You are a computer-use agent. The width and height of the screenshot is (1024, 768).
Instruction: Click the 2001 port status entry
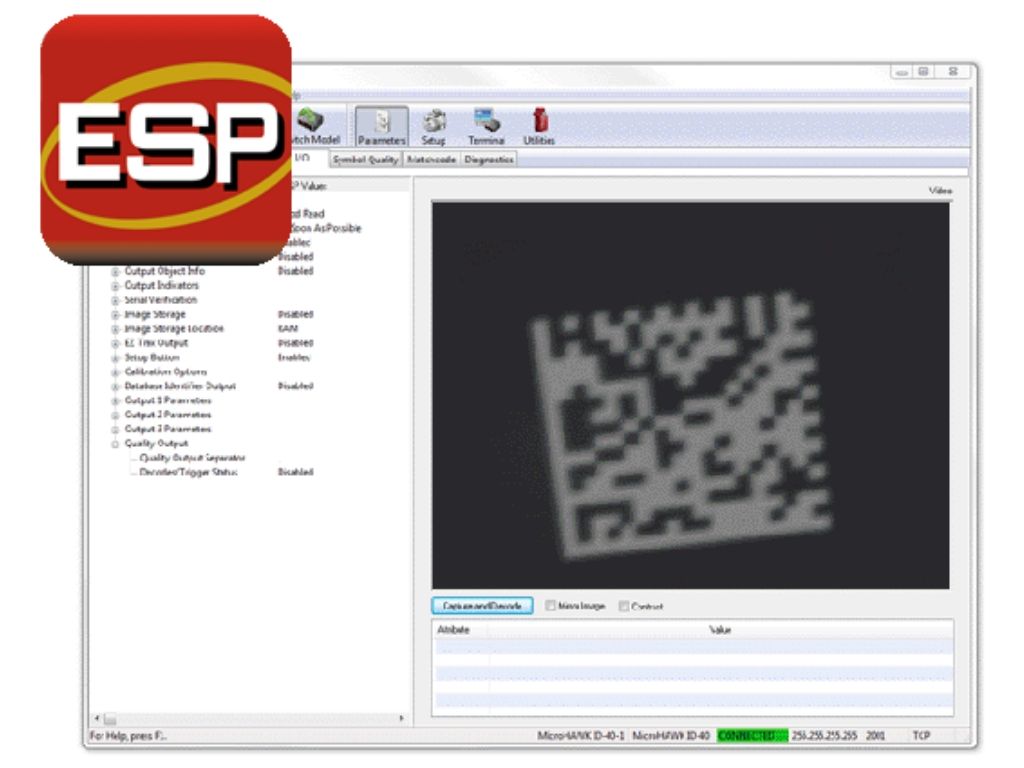pos(875,735)
